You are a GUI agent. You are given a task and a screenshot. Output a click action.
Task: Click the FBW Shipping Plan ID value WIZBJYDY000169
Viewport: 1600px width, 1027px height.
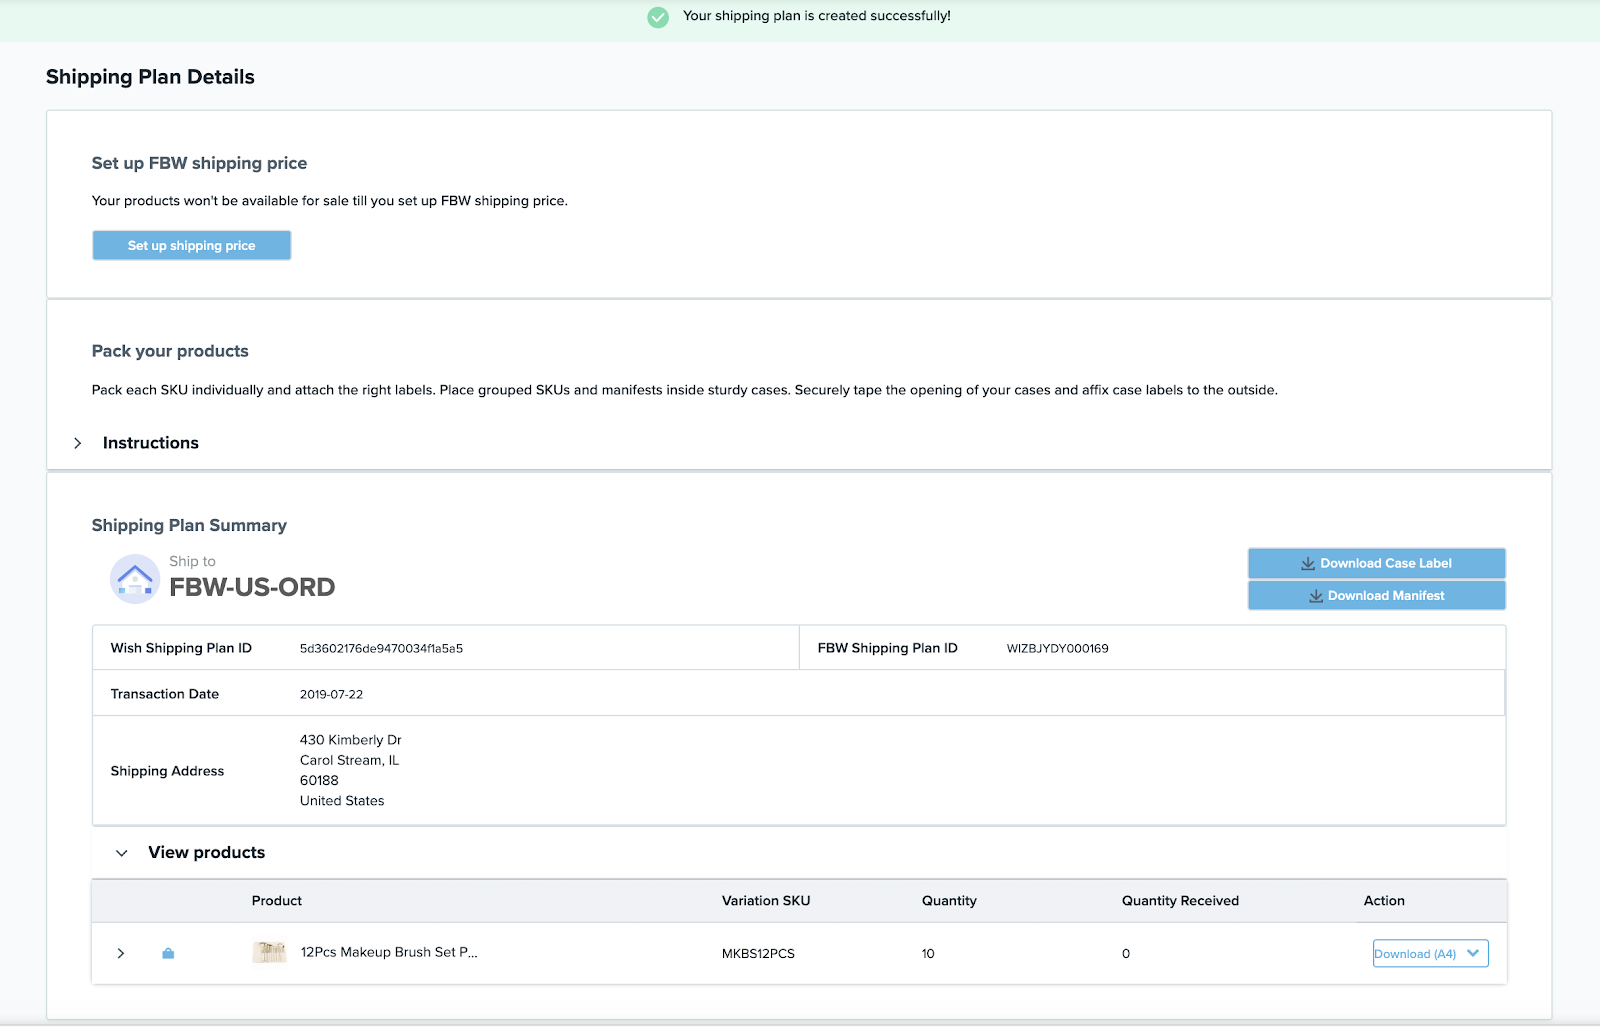[1057, 649]
